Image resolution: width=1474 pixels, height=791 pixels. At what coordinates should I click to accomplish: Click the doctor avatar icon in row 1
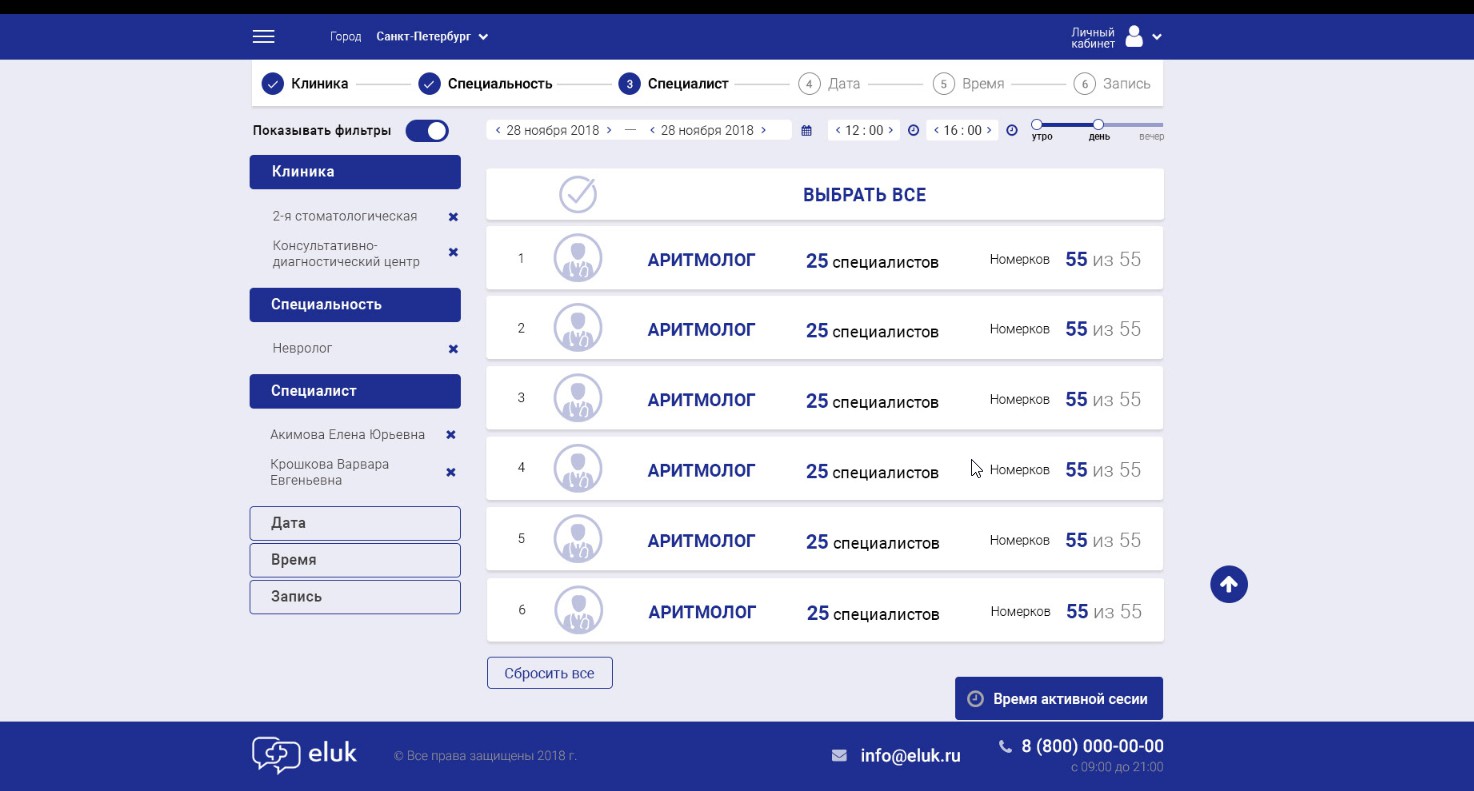[578, 258]
